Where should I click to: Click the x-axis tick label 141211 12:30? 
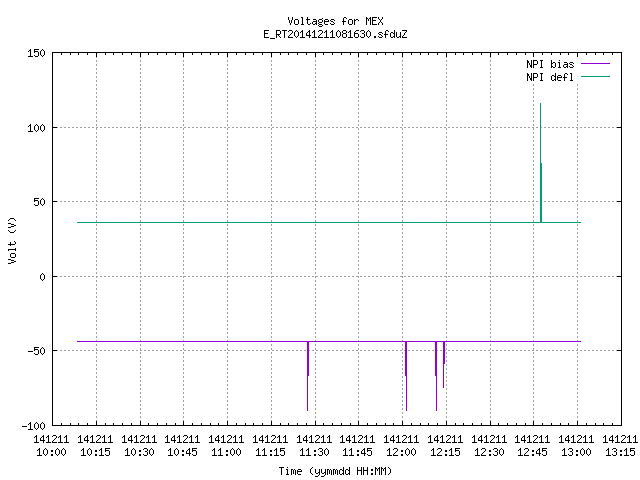(489, 446)
